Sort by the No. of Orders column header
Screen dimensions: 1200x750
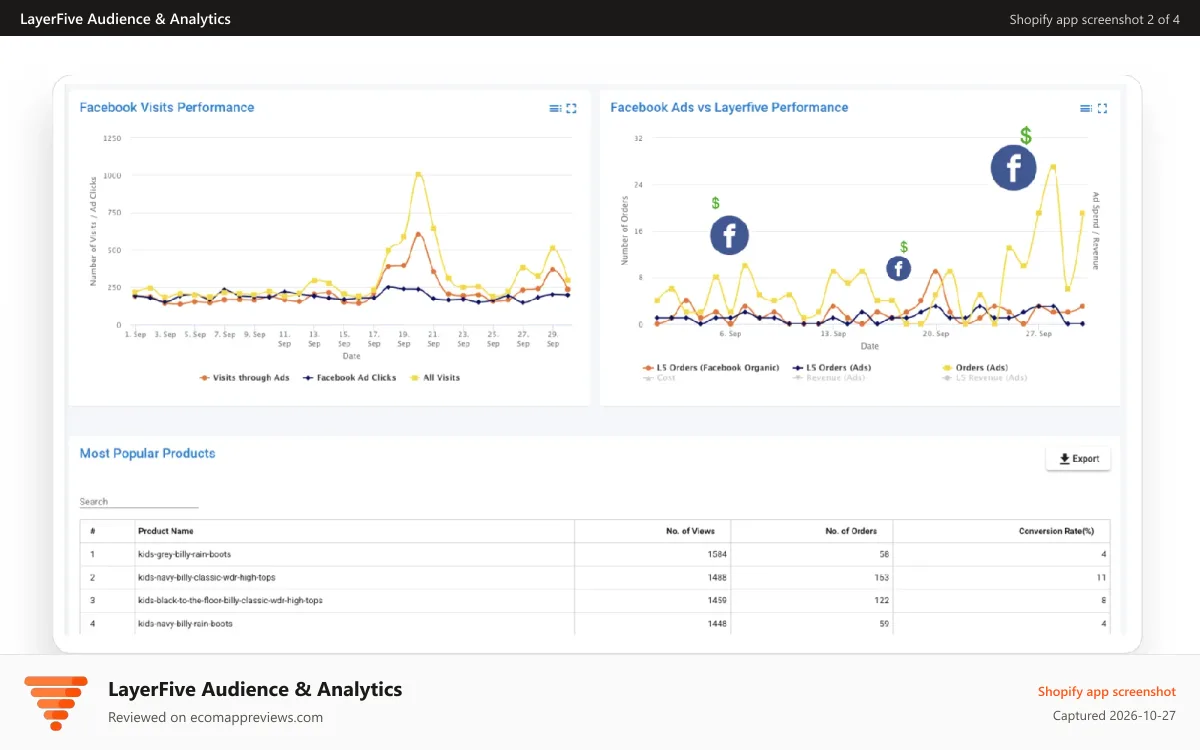pyautogui.click(x=813, y=531)
